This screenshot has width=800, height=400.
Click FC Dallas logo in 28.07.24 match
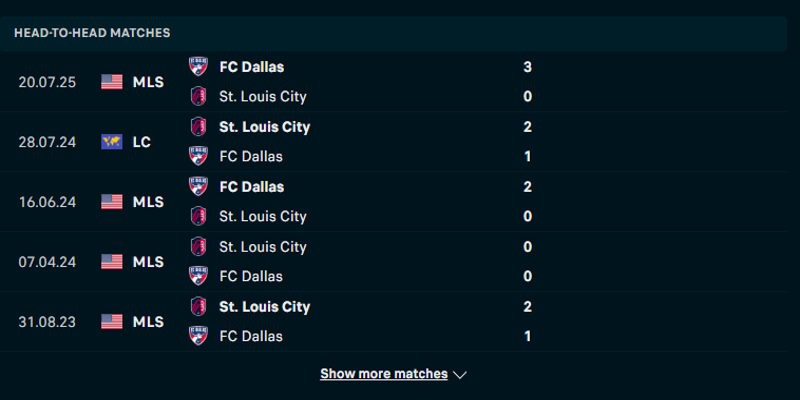click(198, 156)
